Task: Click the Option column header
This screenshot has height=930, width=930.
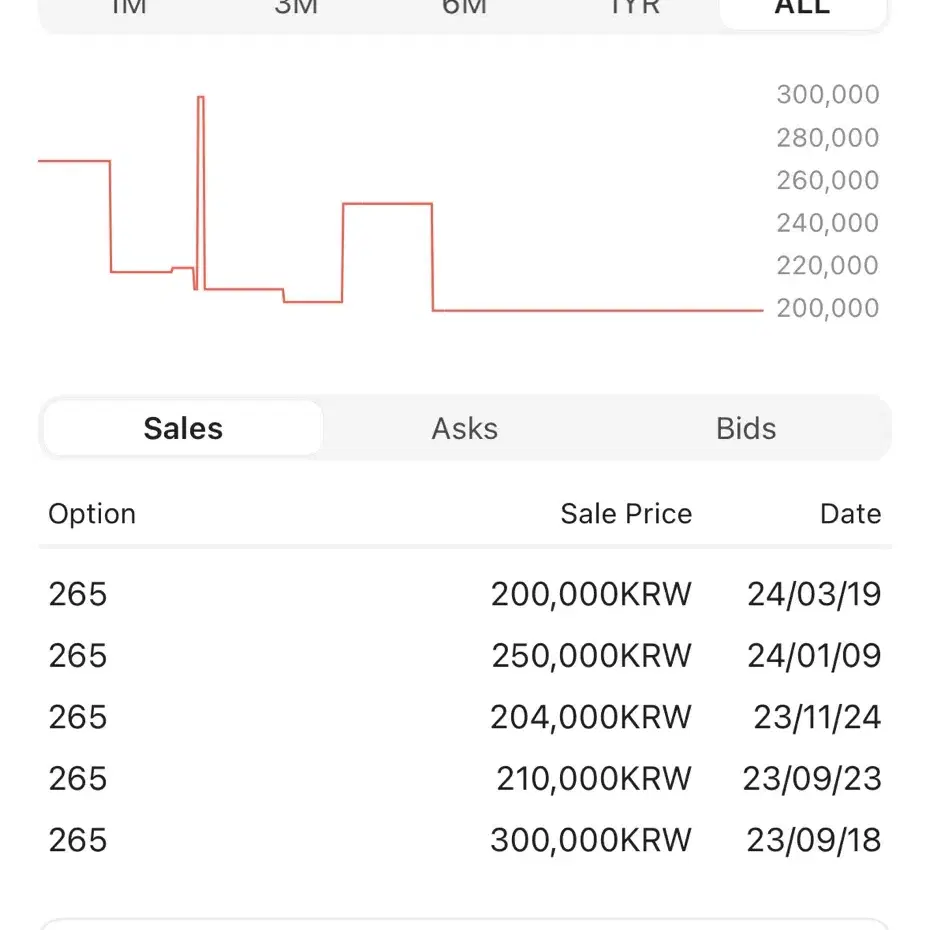Action: tap(92, 514)
